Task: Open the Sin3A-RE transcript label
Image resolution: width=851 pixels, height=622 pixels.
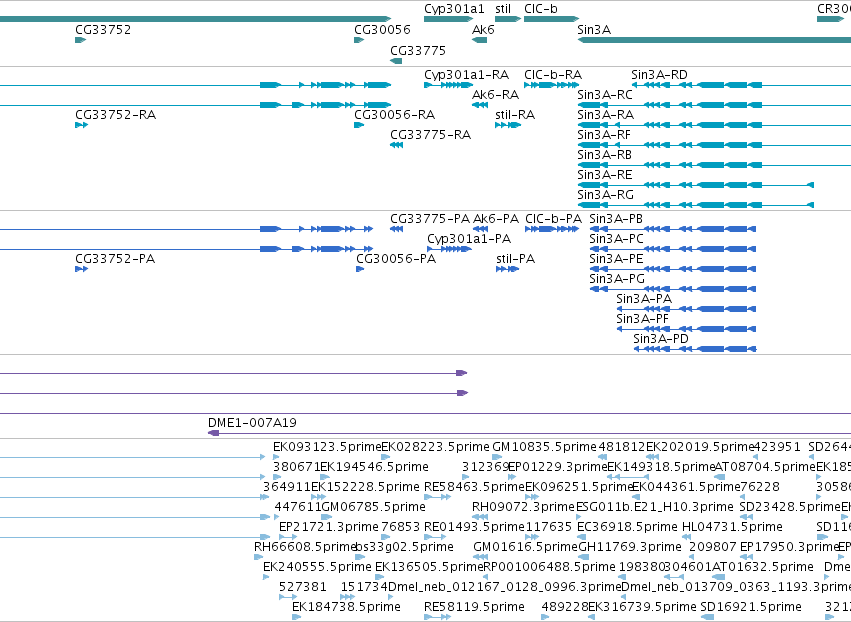Action: [x=605, y=175]
